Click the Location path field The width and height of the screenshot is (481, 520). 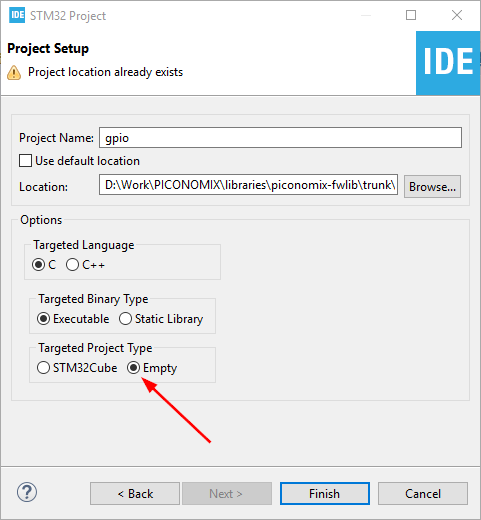pyautogui.click(x=248, y=184)
